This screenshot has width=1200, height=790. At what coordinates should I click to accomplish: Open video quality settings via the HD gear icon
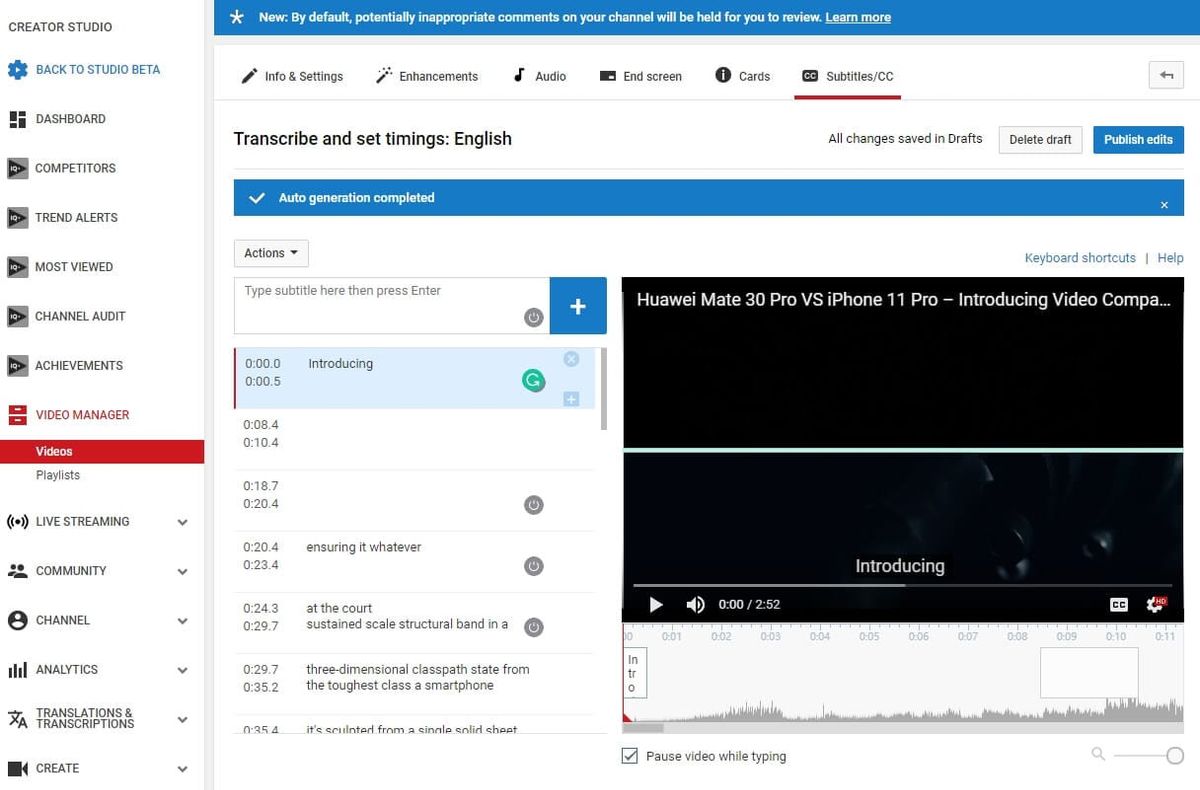[x=1155, y=604]
